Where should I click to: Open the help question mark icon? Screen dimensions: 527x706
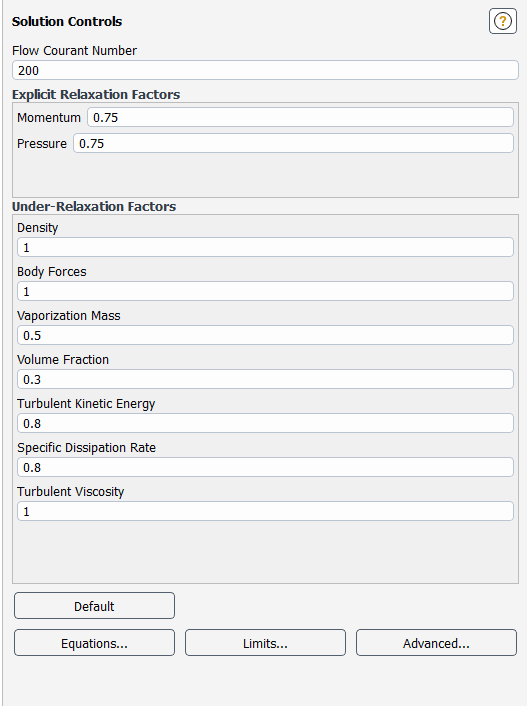coord(502,21)
